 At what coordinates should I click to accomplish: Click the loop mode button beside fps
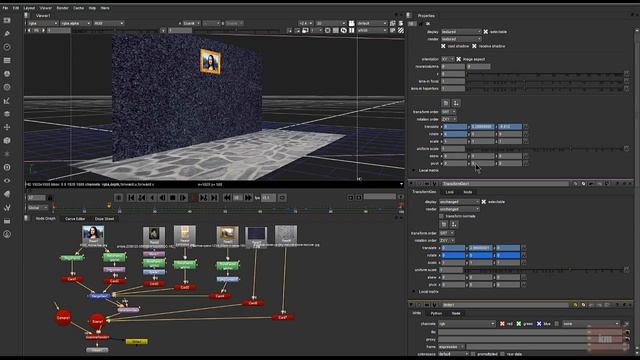pyautogui.click(x=282, y=198)
